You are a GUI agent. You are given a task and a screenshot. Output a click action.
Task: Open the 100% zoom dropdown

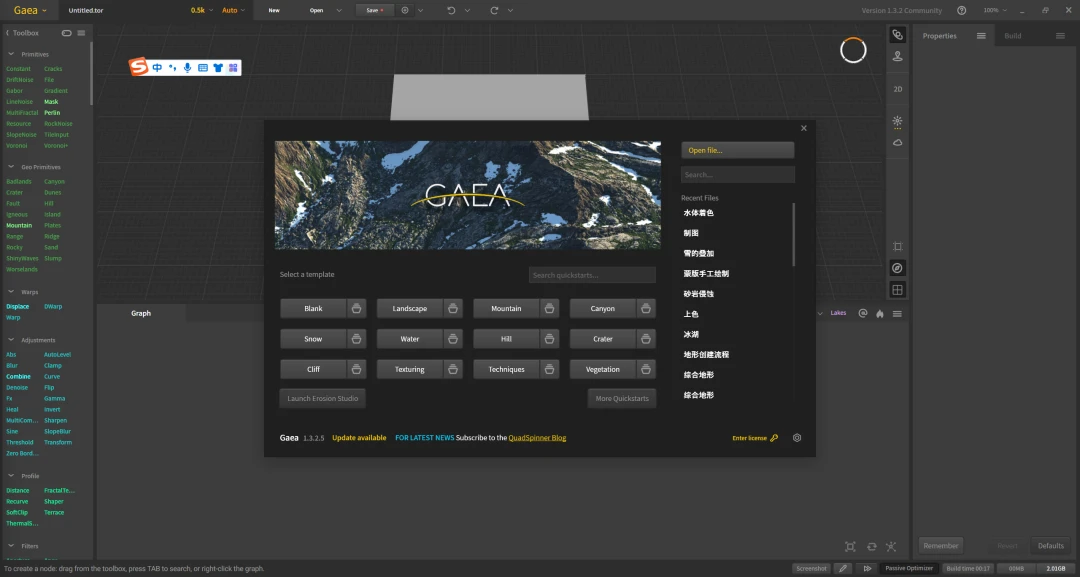[x=995, y=10]
